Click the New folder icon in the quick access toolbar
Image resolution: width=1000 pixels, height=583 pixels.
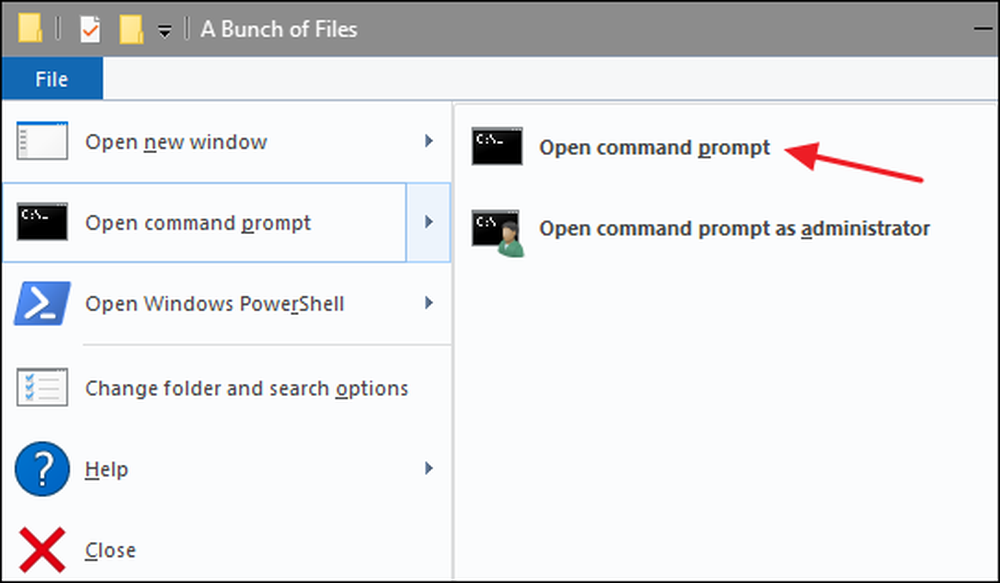tap(131, 29)
